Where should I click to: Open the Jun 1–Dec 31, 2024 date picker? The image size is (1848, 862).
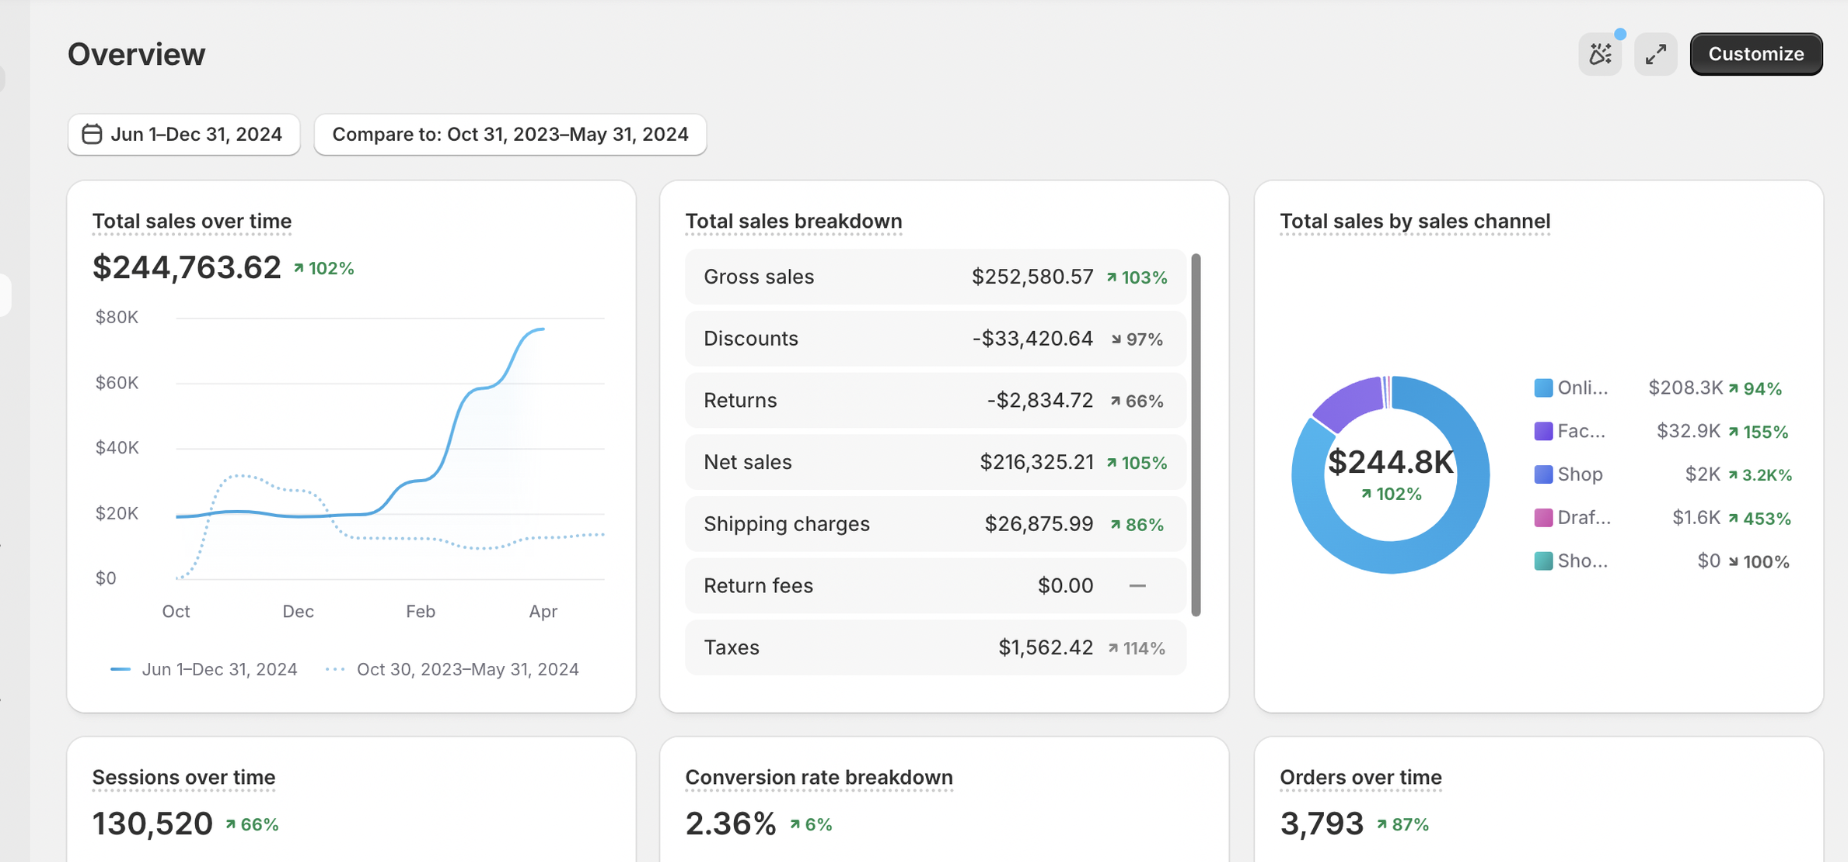[x=184, y=134]
